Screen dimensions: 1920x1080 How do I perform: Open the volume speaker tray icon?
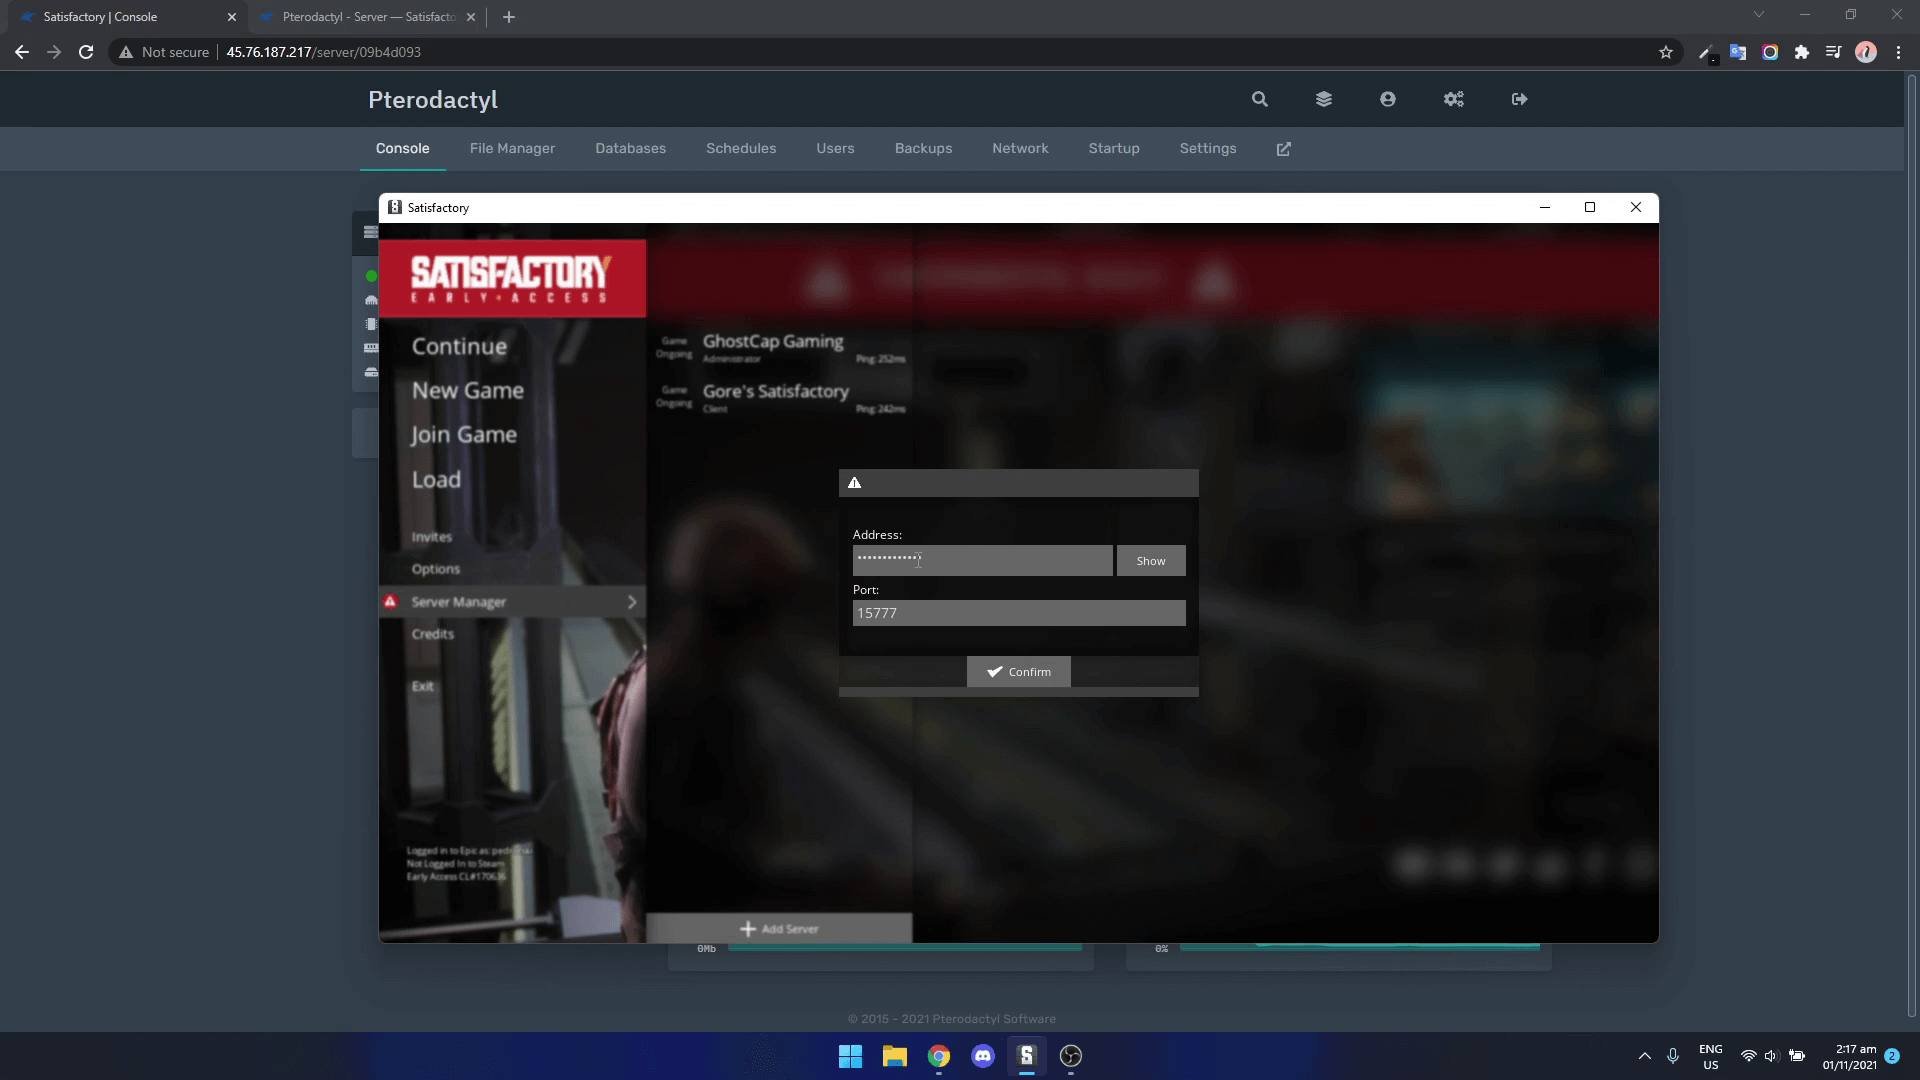pyautogui.click(x=1772, y=1056)
